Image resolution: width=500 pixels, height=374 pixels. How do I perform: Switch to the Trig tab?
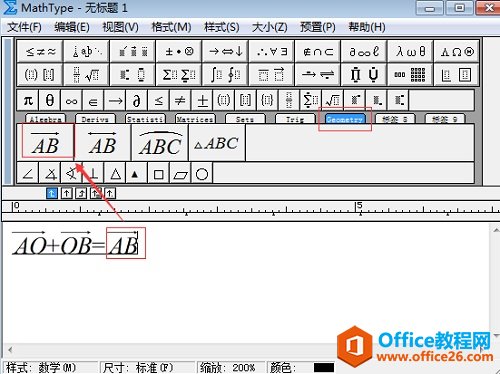(295, 119)
